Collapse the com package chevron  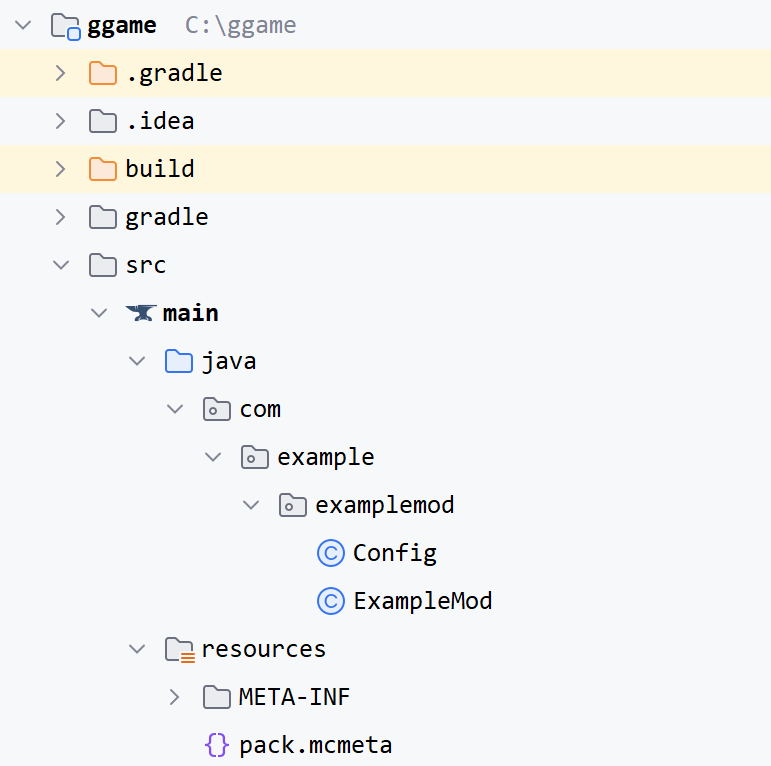[x=175, y=409]
